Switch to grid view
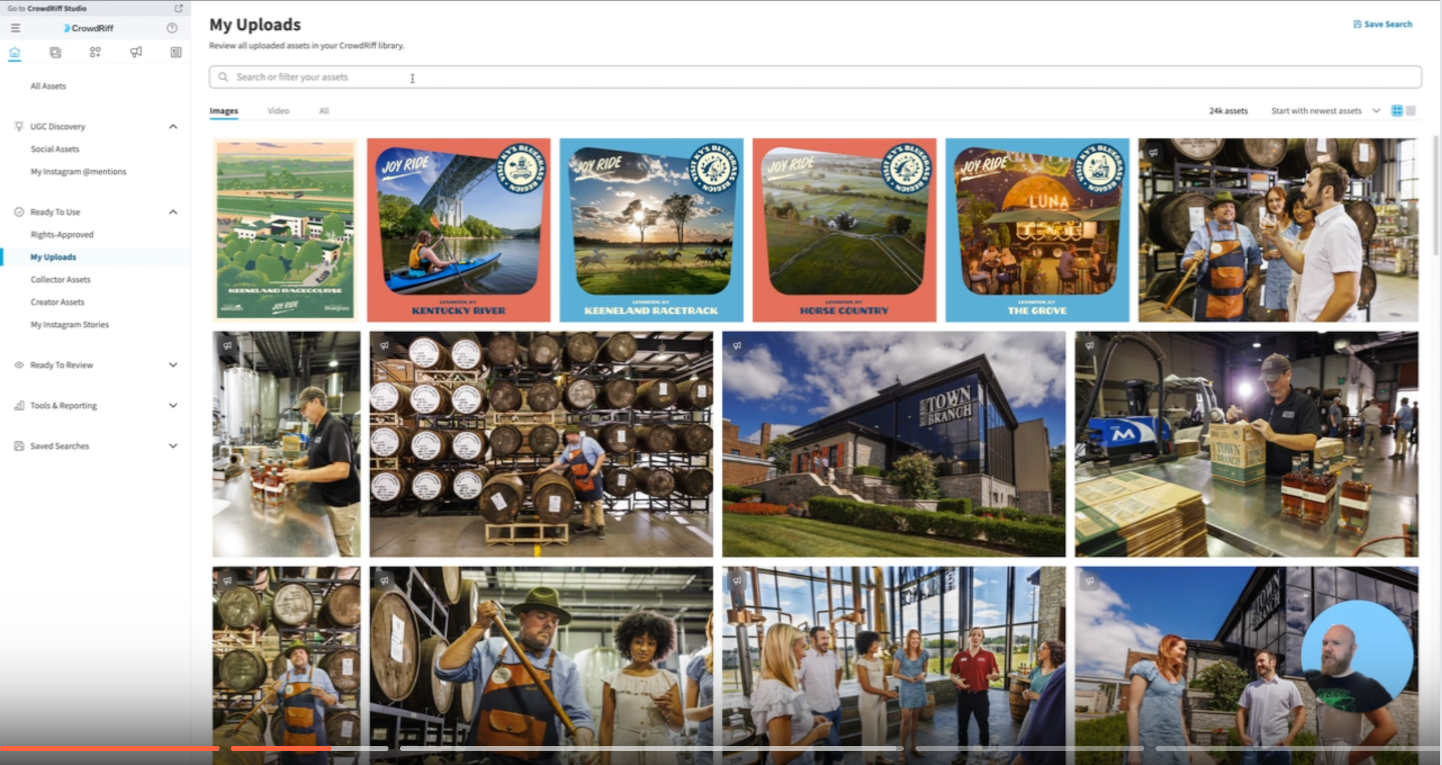Image resolution: width=1442 pixels, height=765 pixels. coord(1397,111)
